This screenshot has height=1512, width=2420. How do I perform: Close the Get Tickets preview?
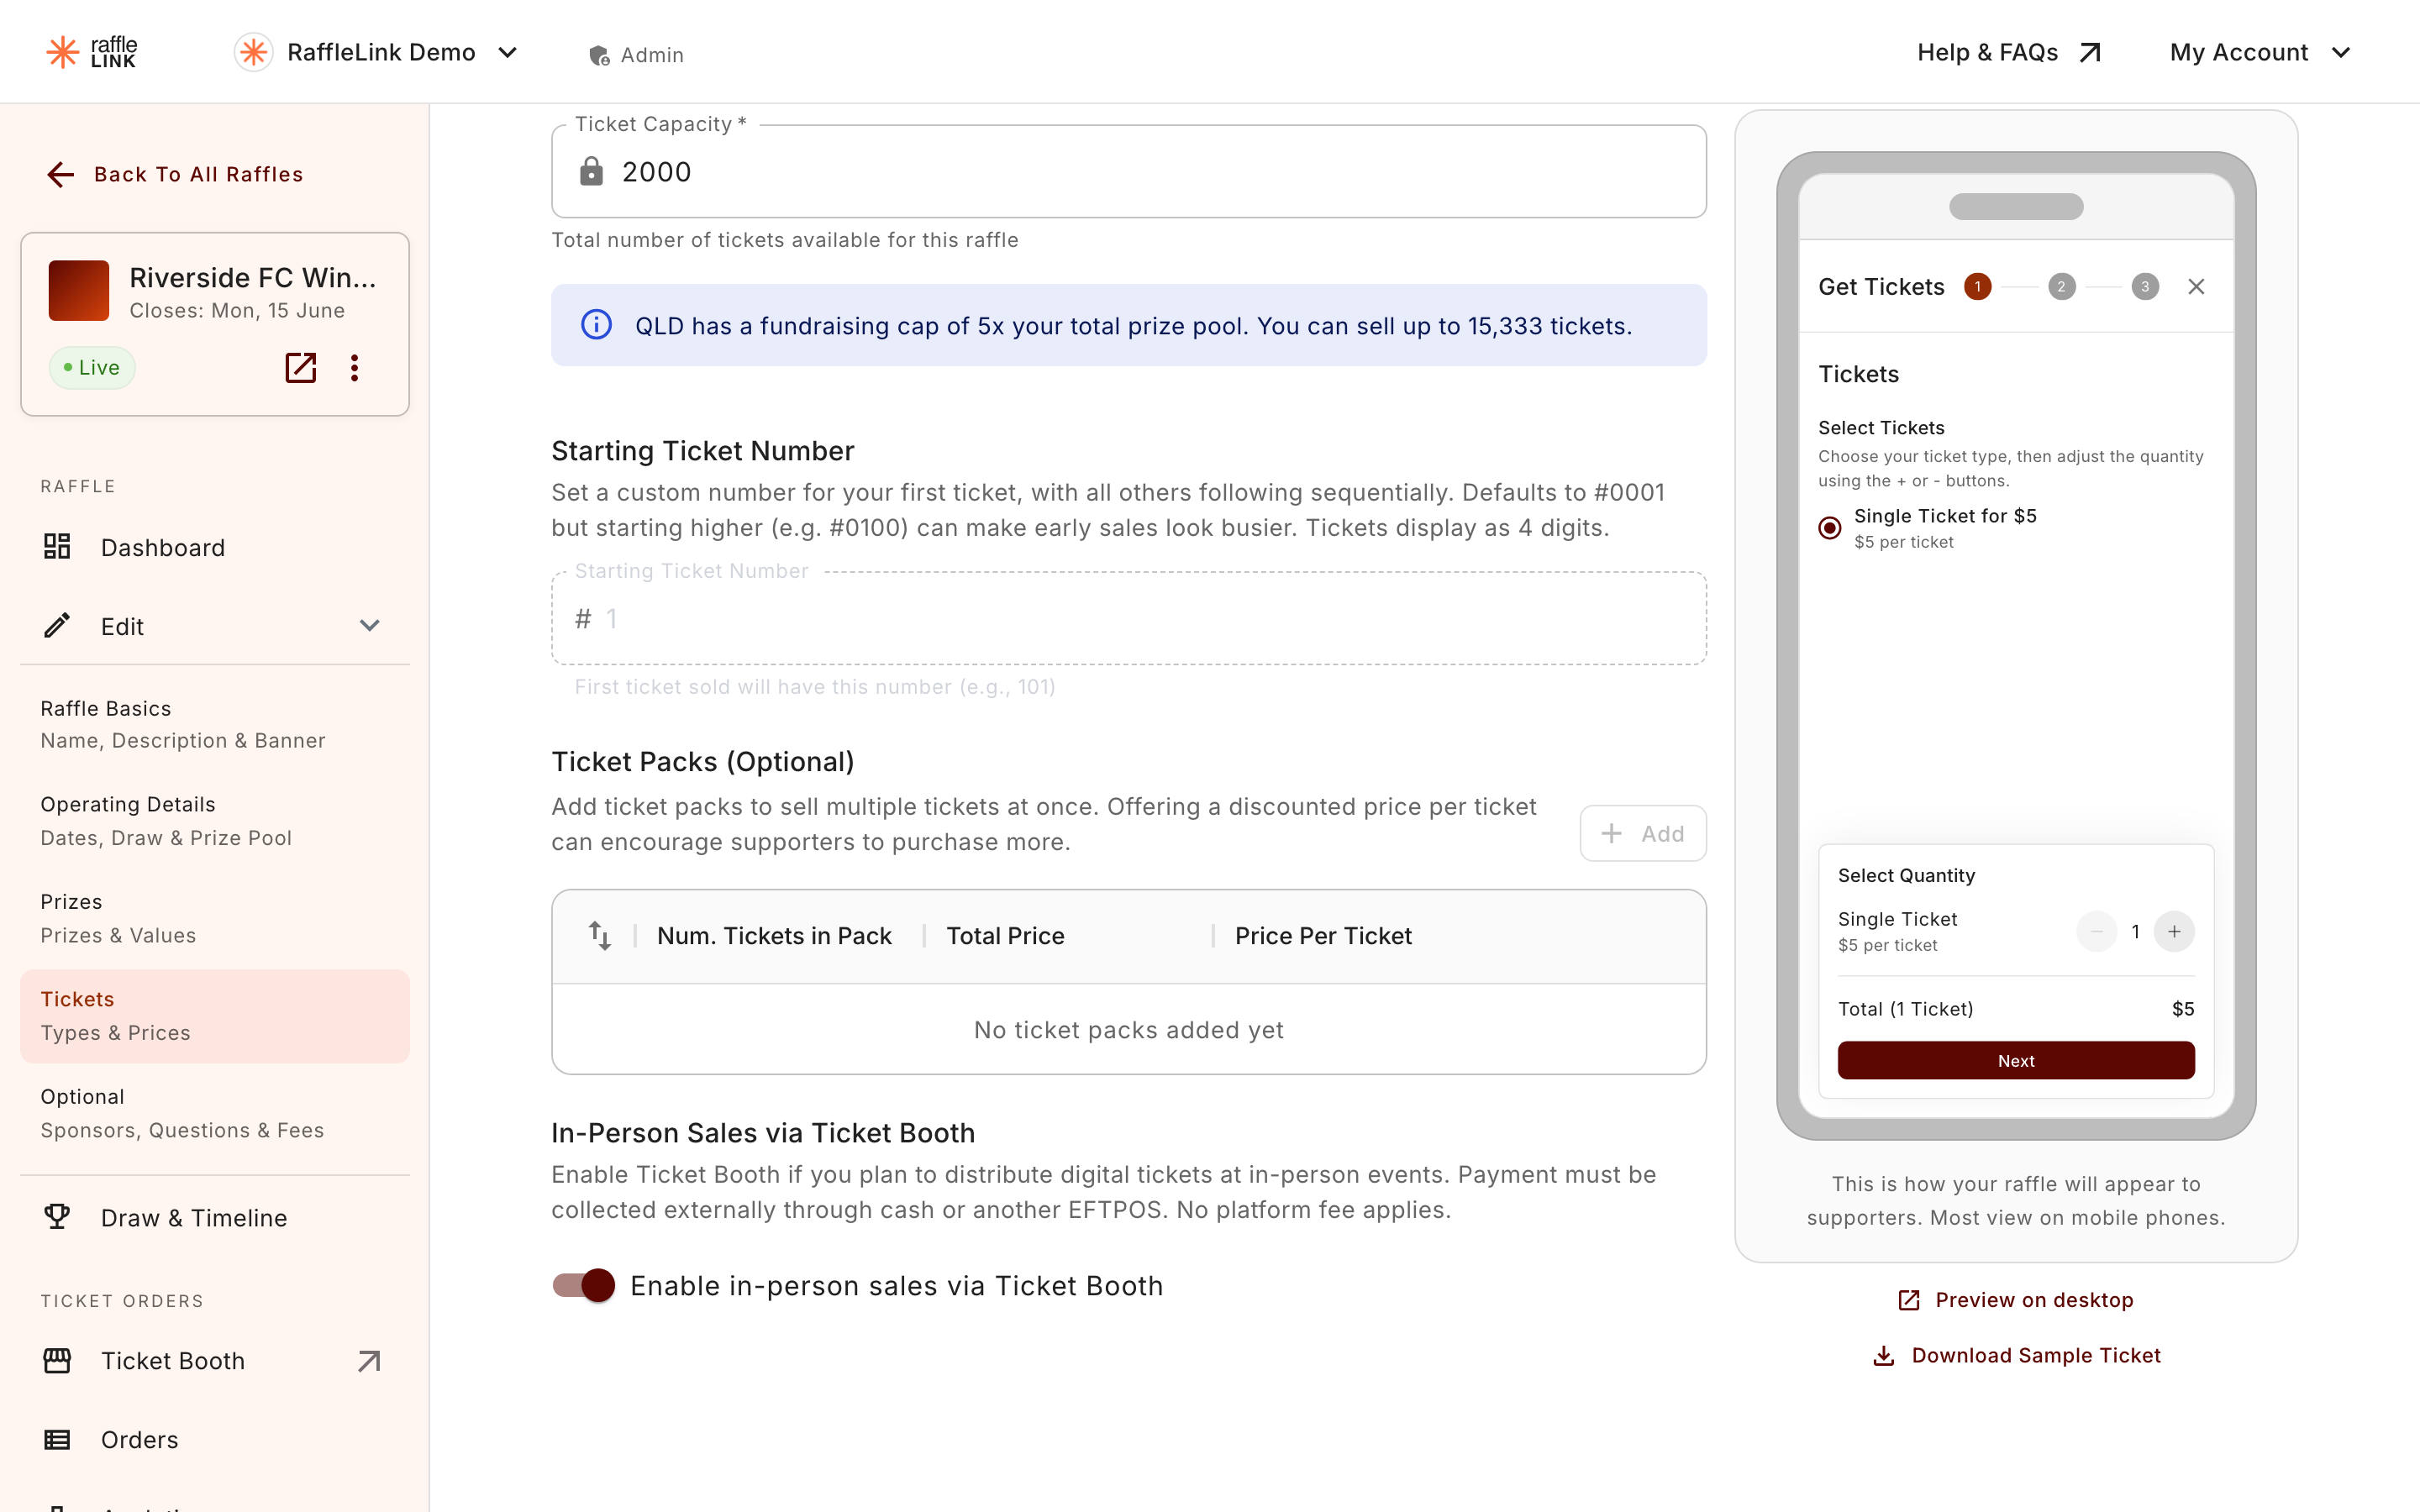[x=2196, y=287]
